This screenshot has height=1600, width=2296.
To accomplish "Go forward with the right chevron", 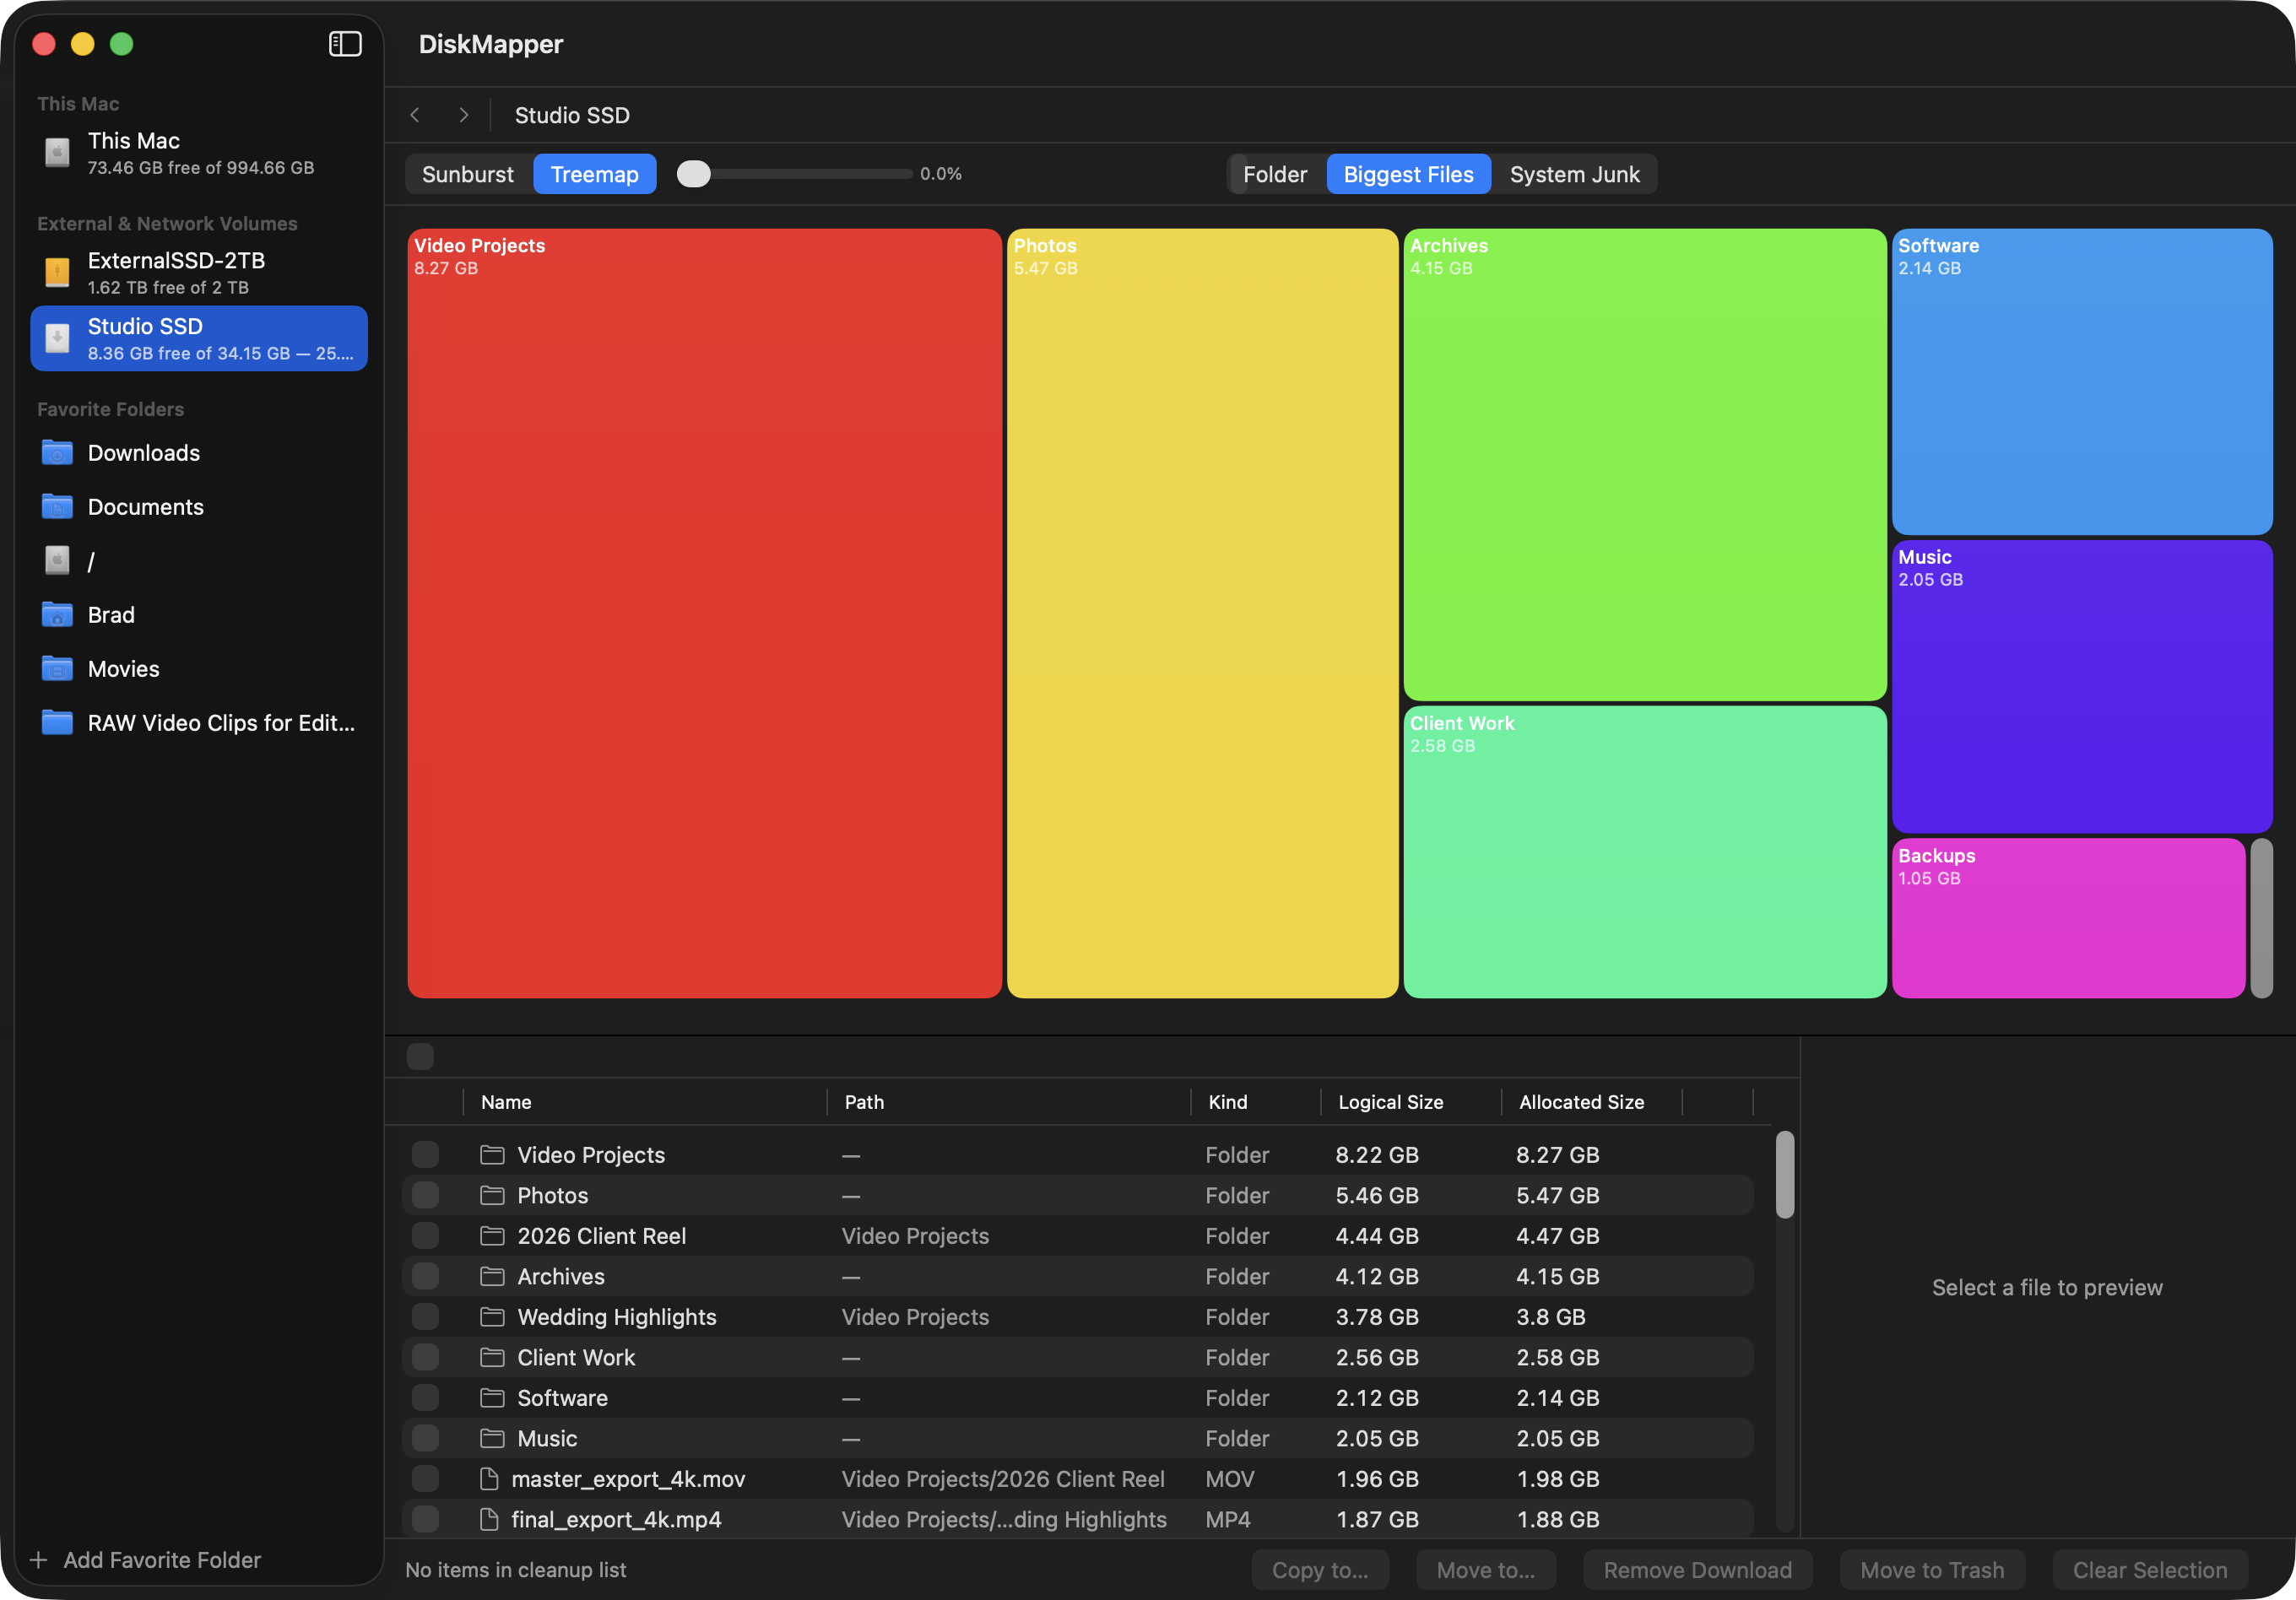I will pos(464,115).
